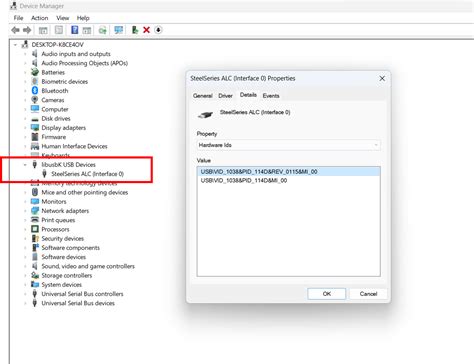Select System devices tree item

click(62, 285)
